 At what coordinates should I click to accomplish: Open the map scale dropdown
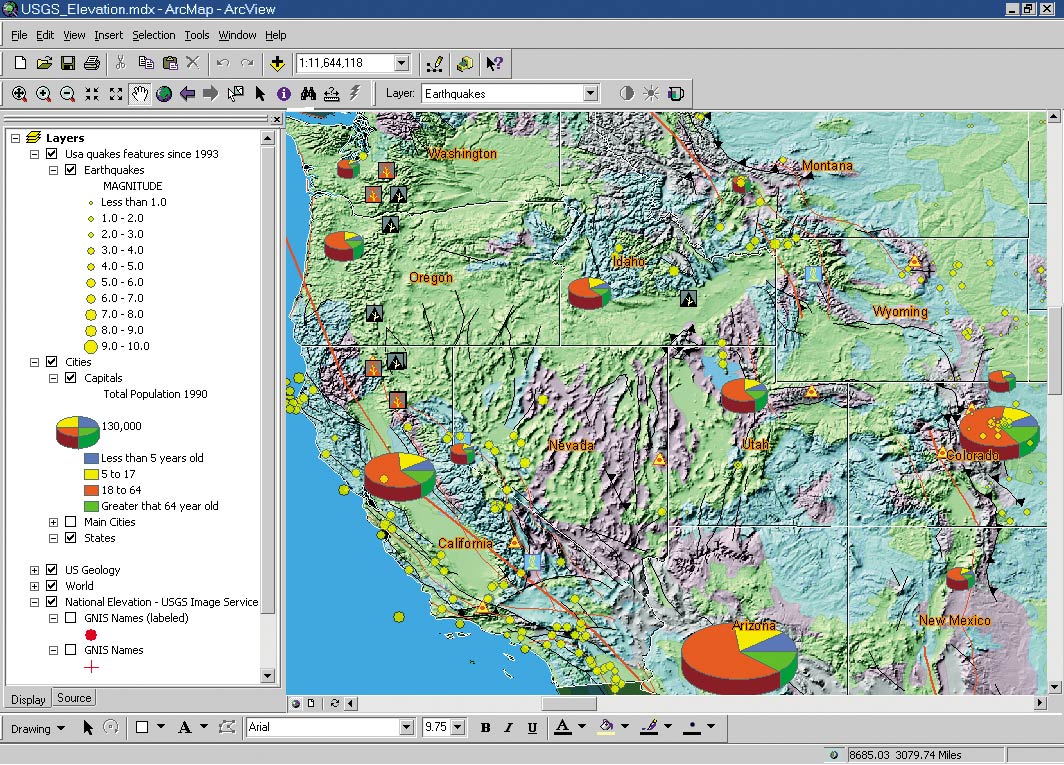point(400,63)
